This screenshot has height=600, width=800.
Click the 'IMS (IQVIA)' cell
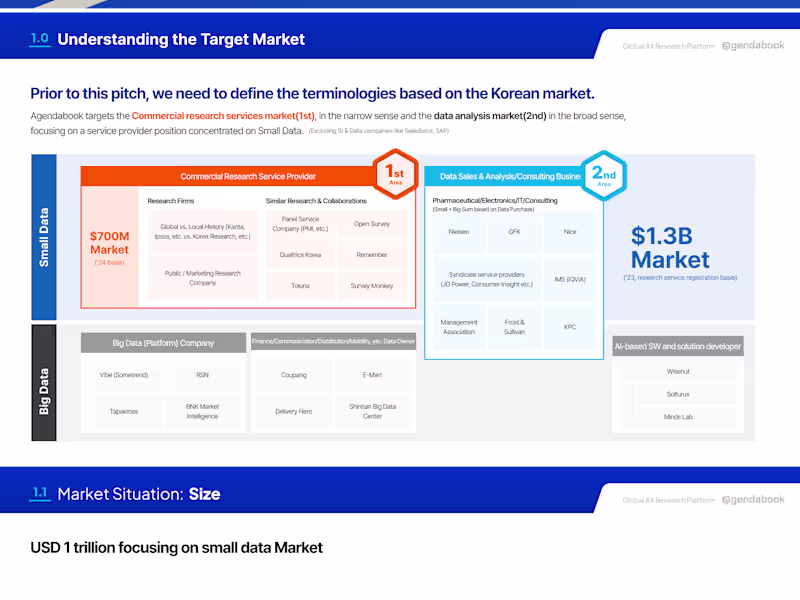tap(570, 280)
